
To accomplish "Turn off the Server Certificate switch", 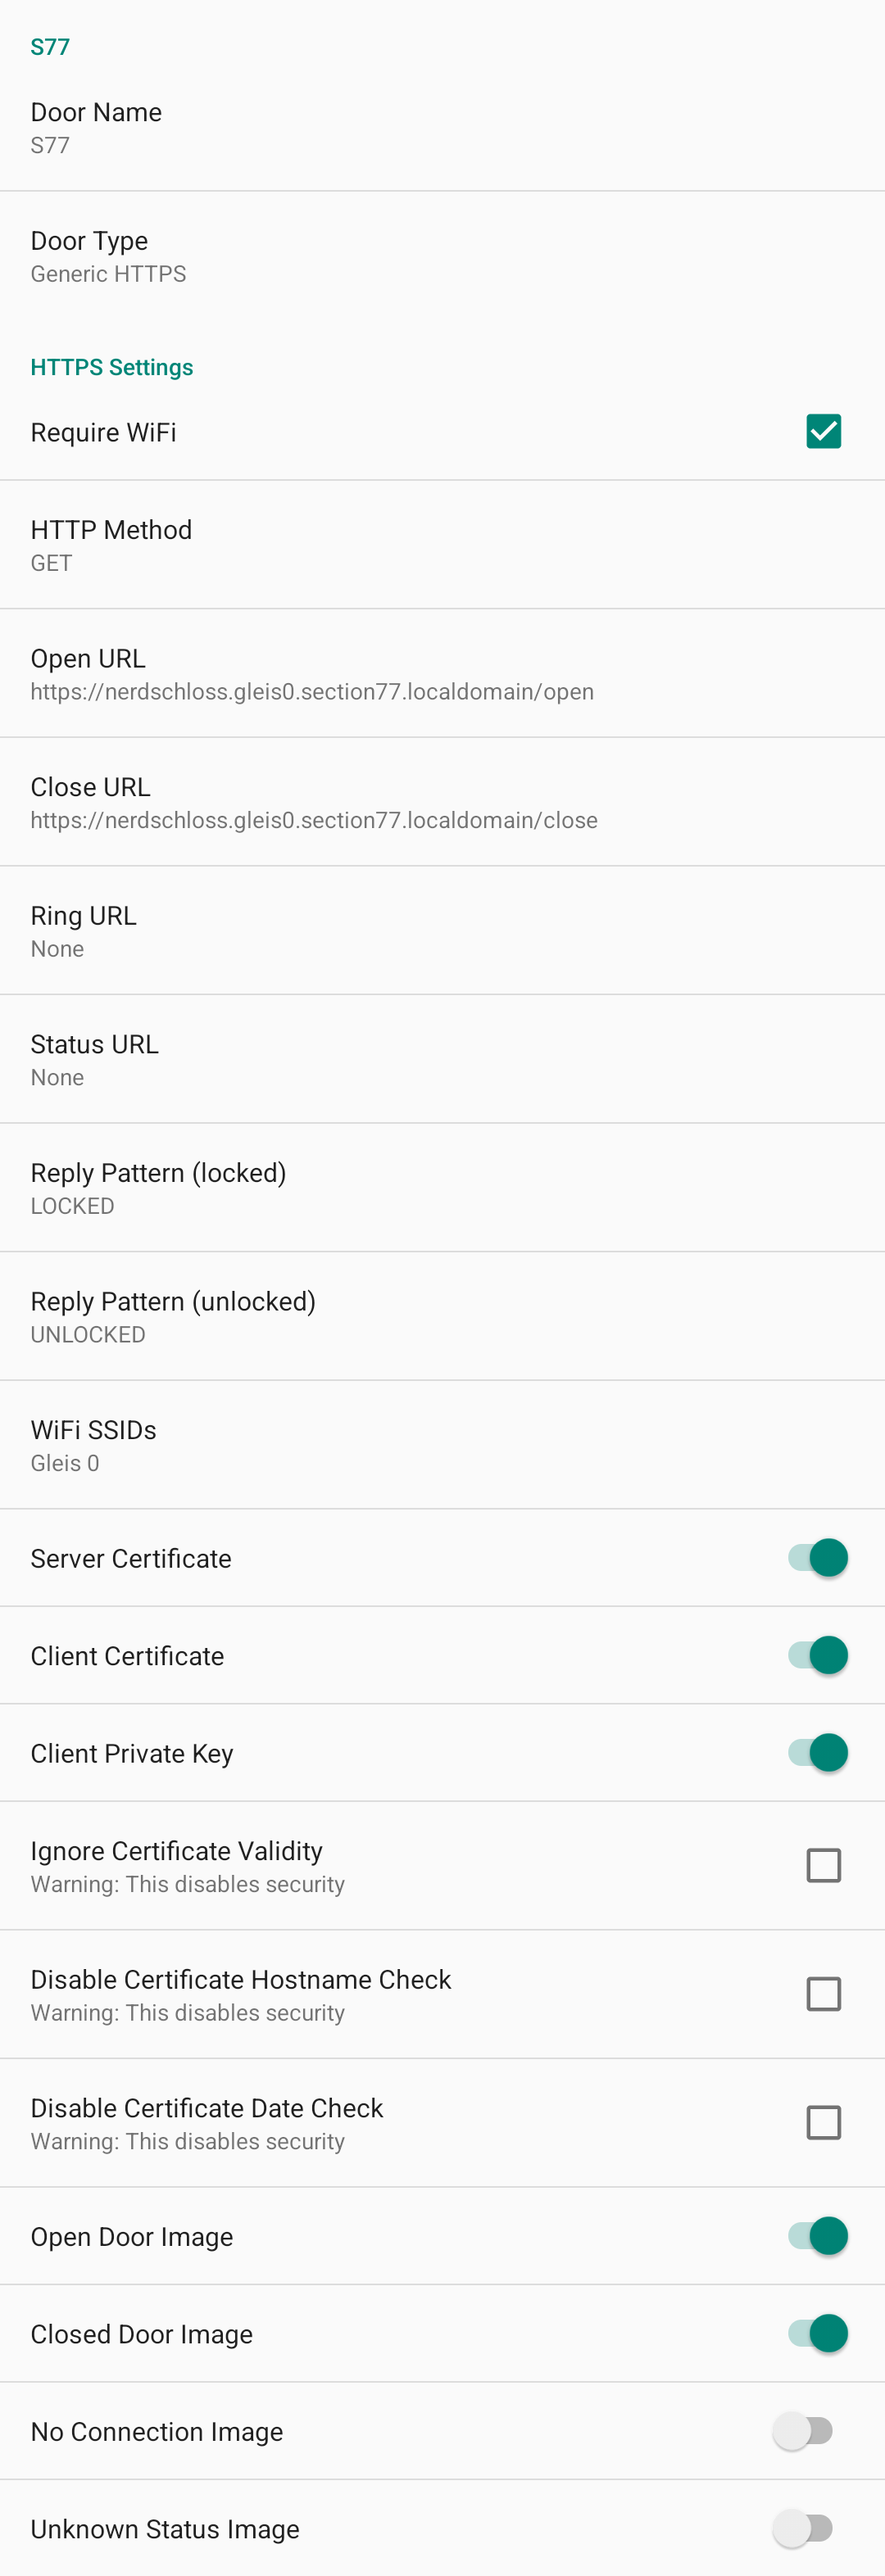I will (818, 1557).
